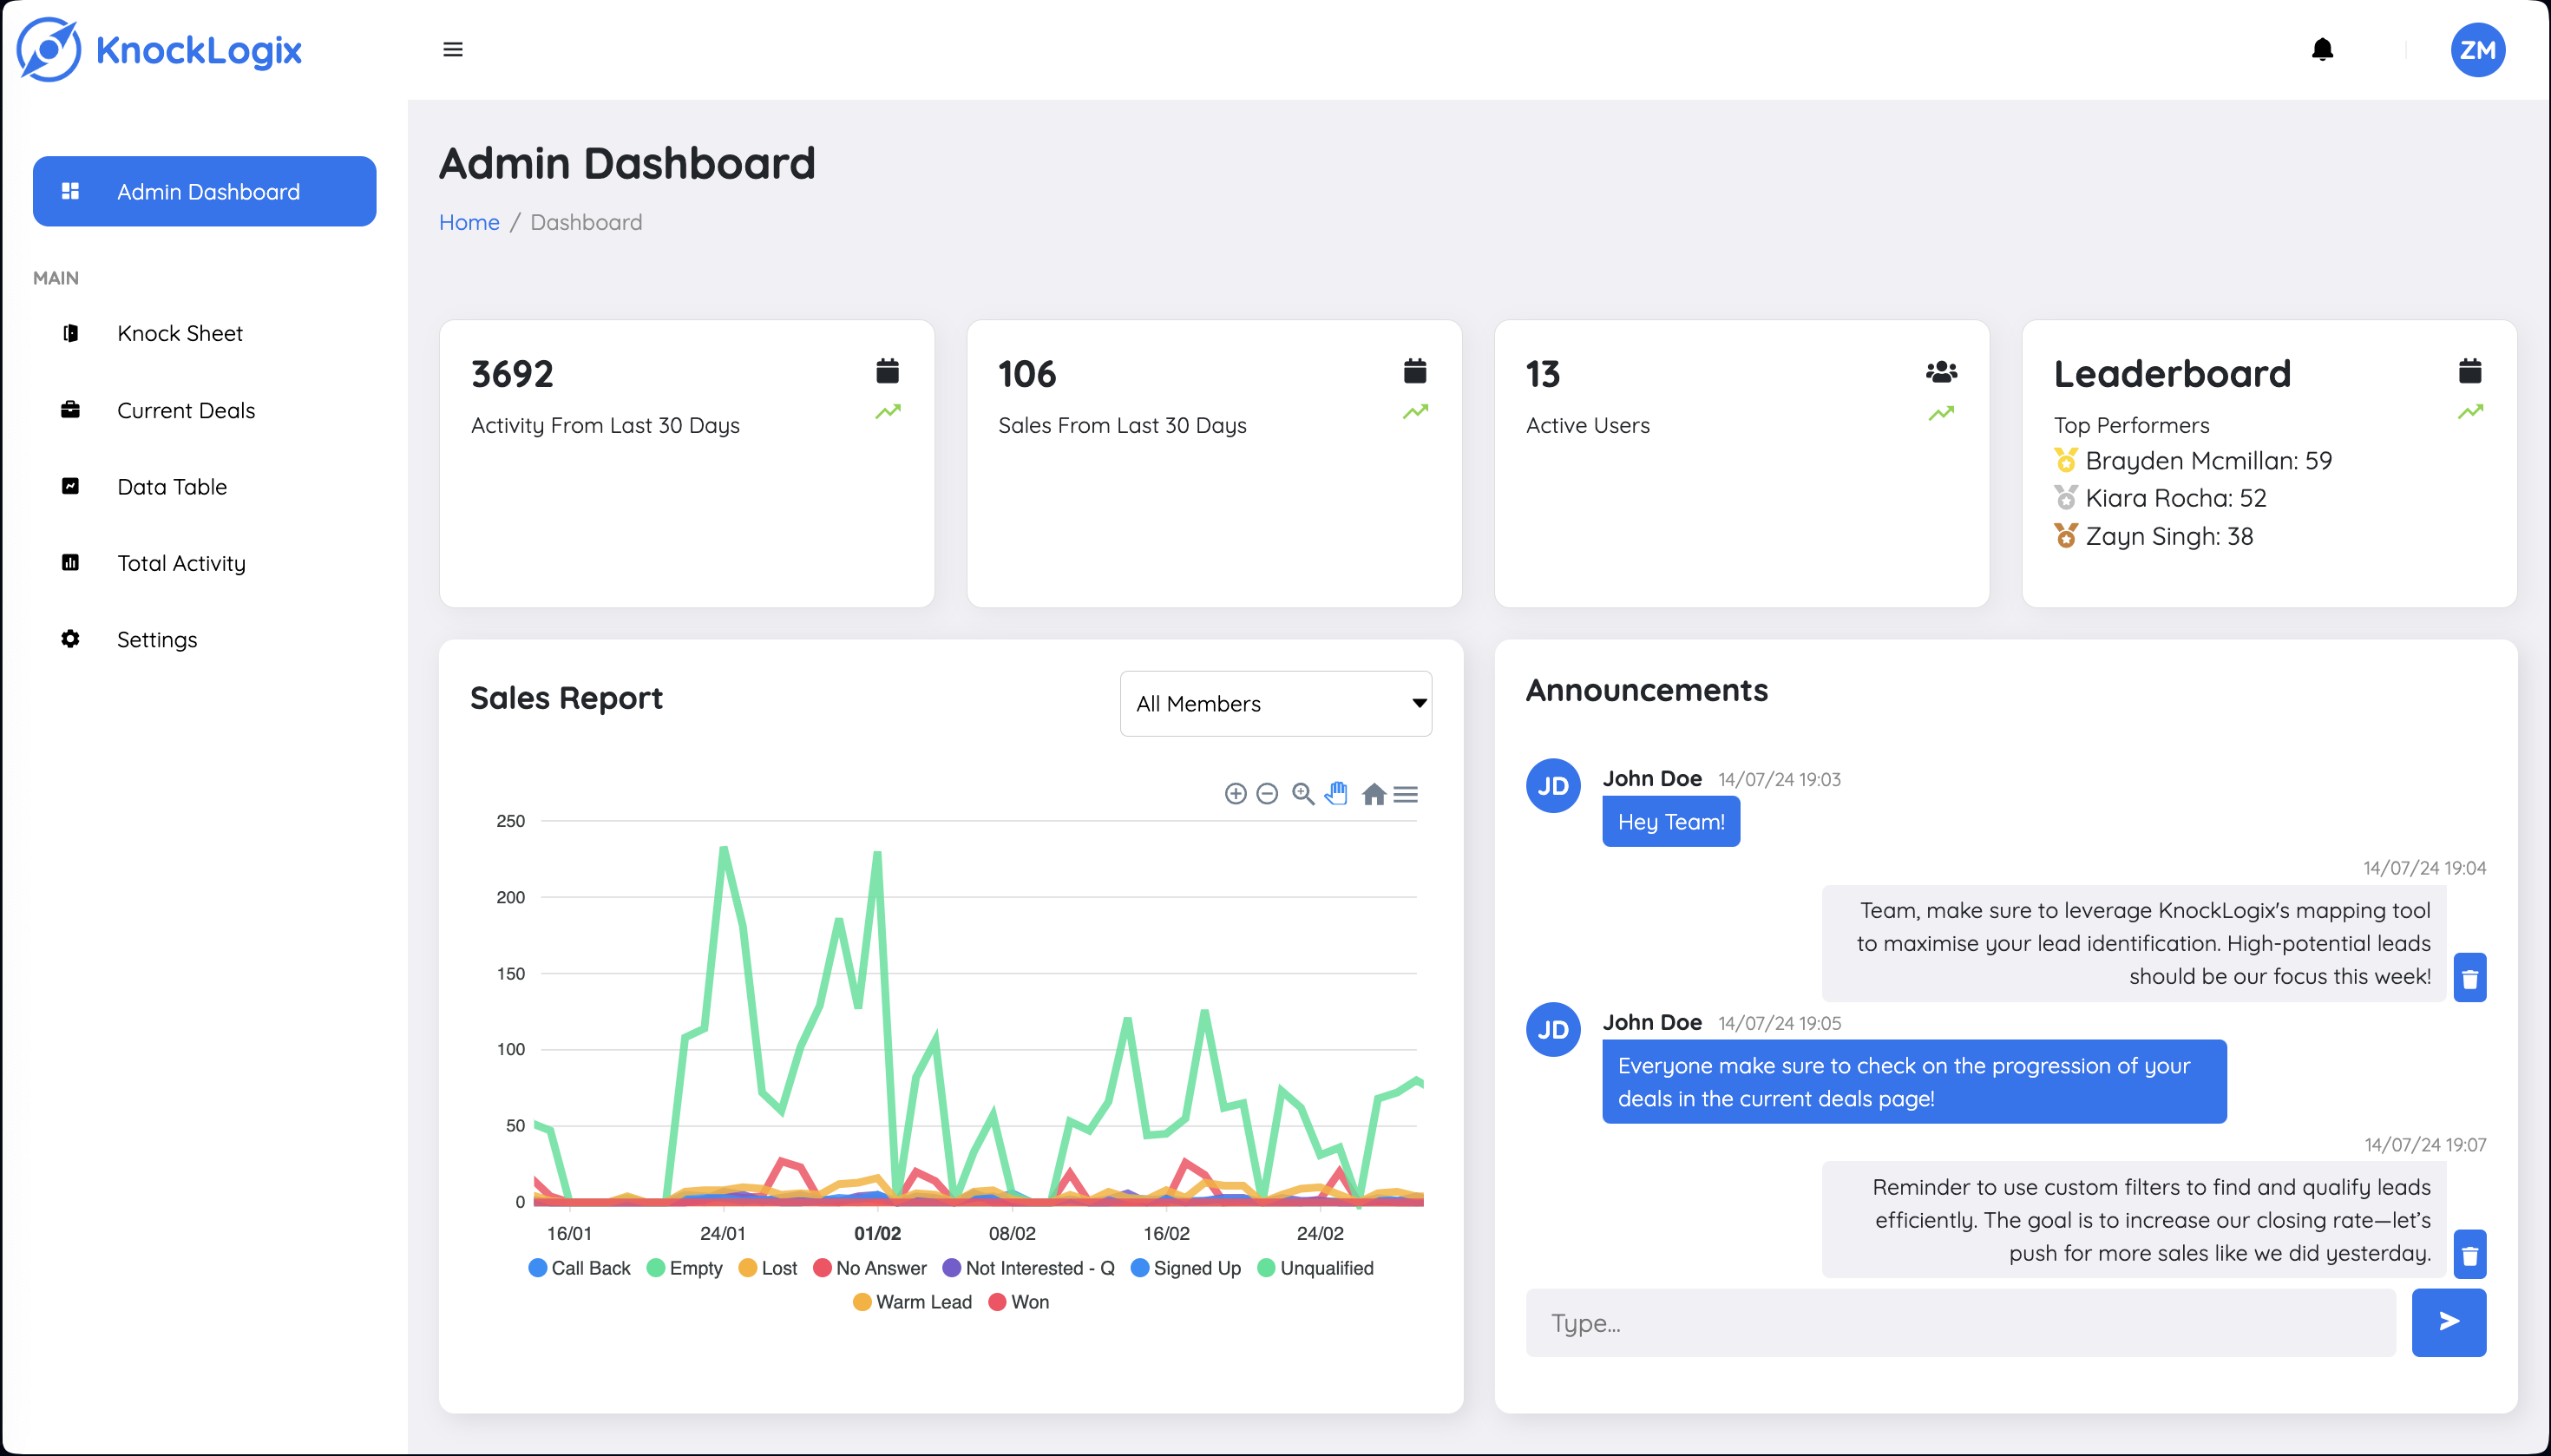Open the ZM user avatar menu

(x=2477, y=50)
